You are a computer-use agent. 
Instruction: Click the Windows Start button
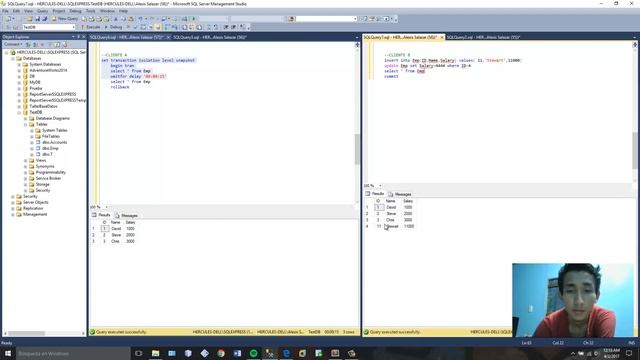click(8, 353)
